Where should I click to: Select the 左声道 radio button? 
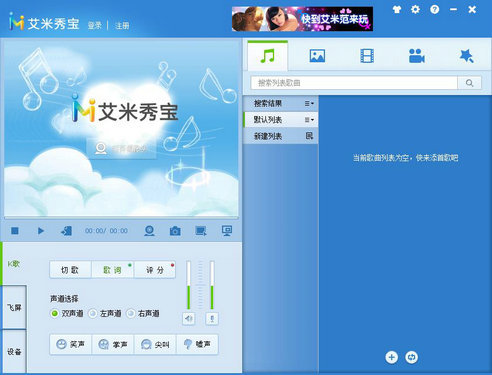click(93, 313)
